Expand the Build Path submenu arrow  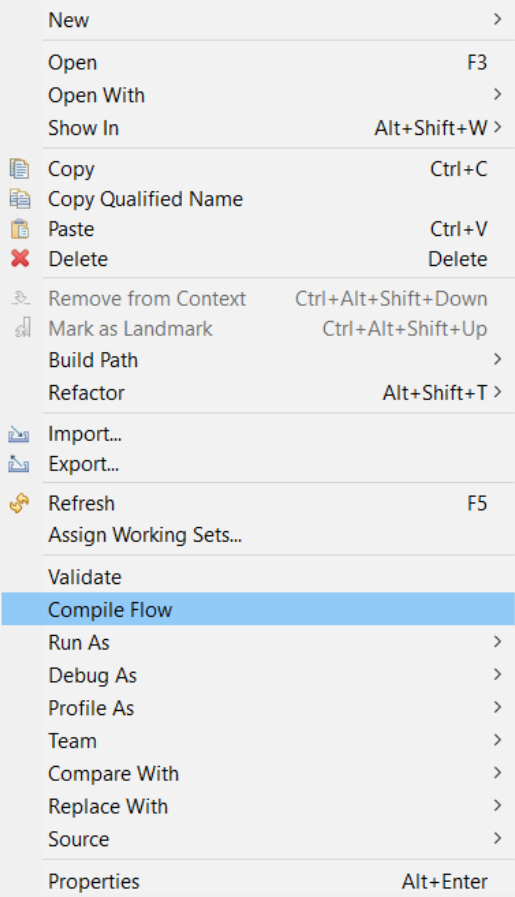point(497,359)
